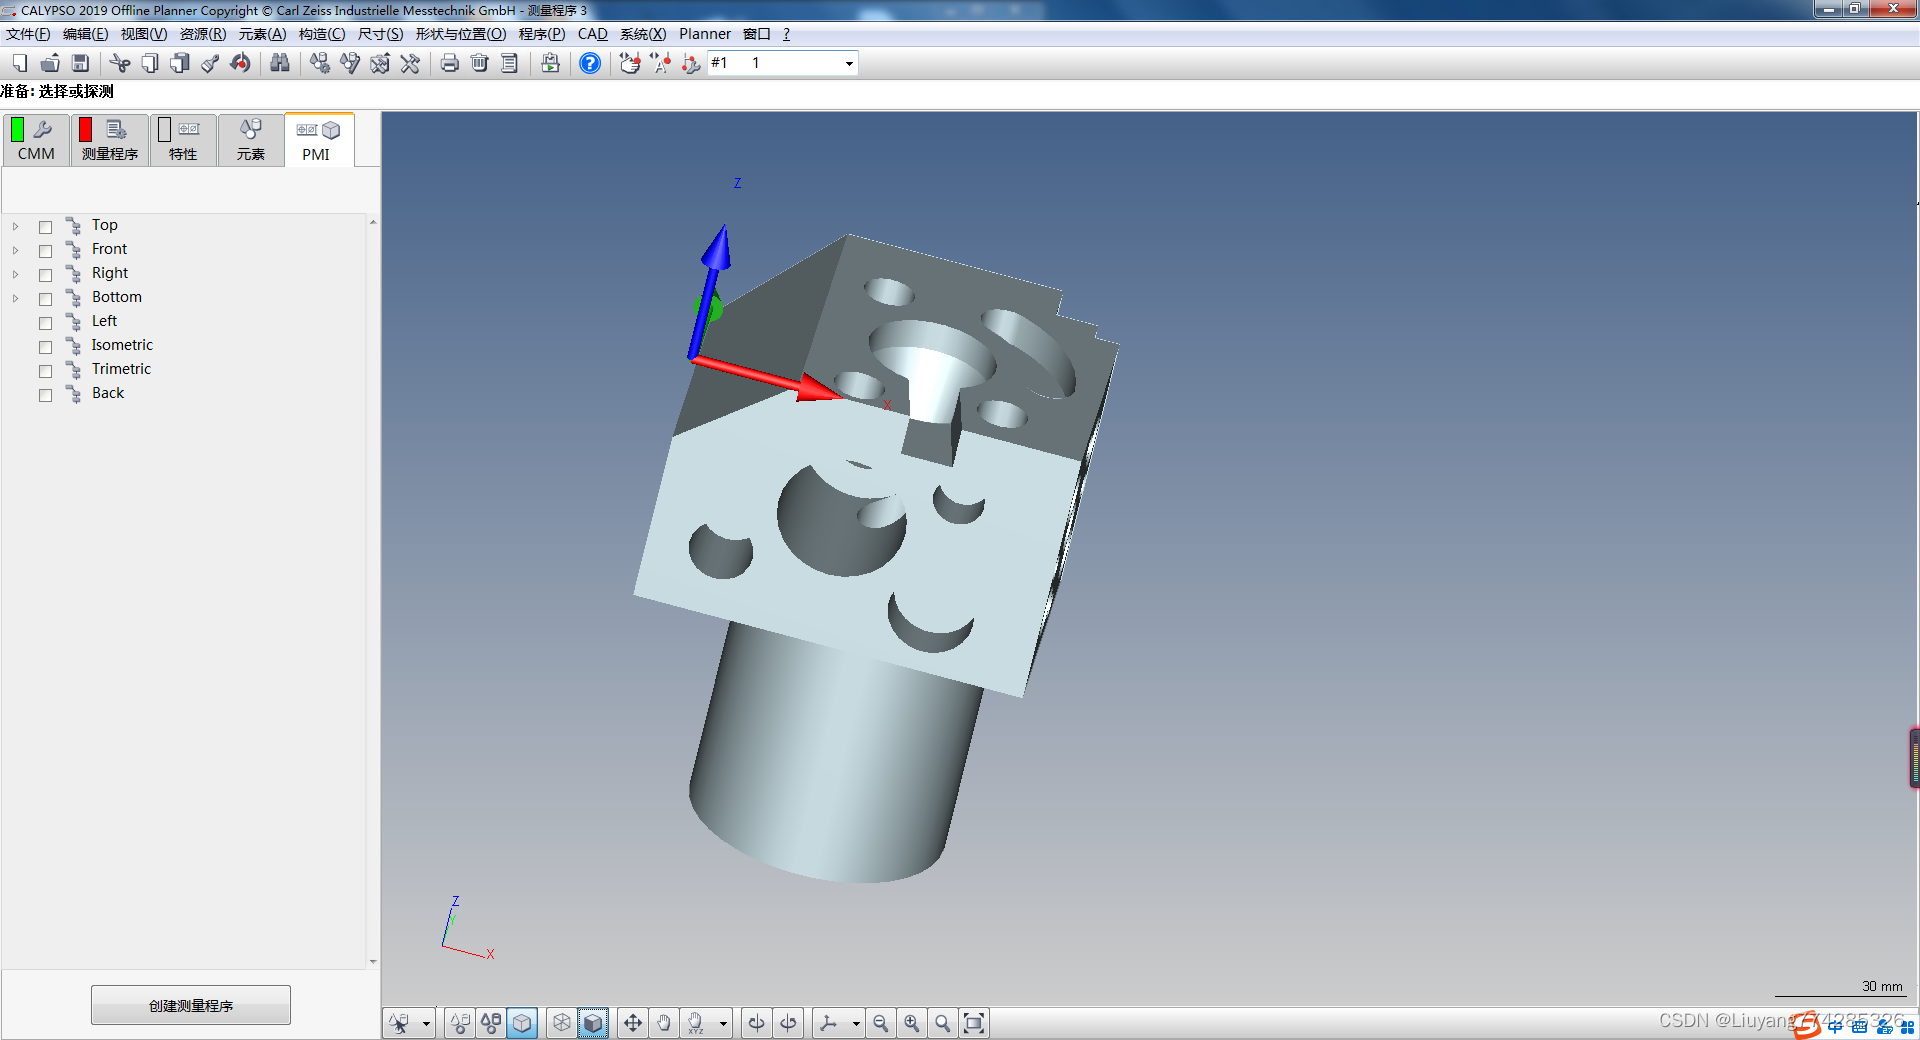The image size is (1920, 1040).
Task: Click the 创建测量程序 button
Action: tap(191, 1005)
